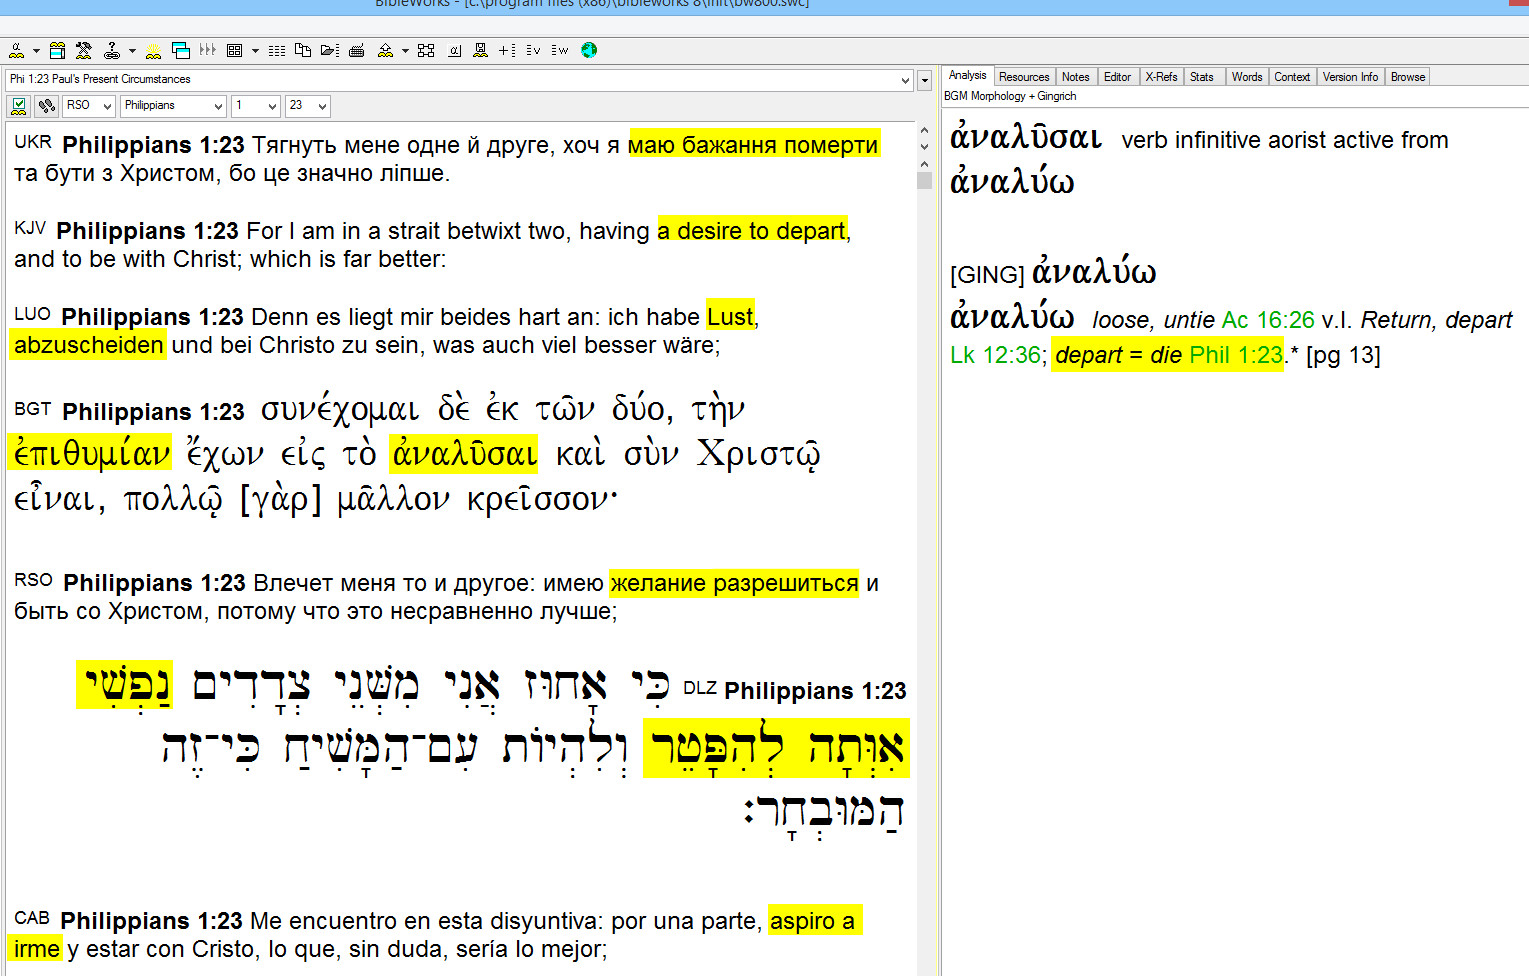1529x976 pixels.
Task: Click the boxed alpha lexicon icon
Action: pyautogui.click(x=455, y=50)
